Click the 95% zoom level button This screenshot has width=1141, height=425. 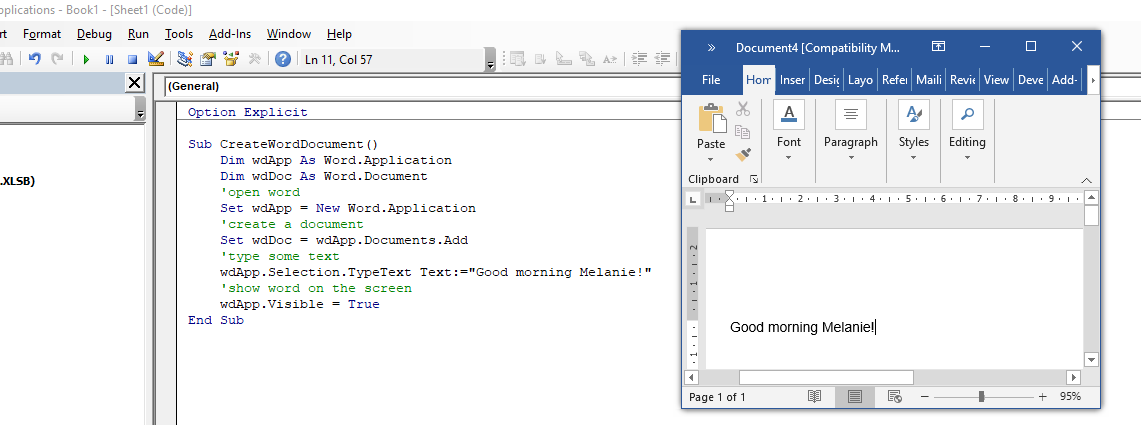1070,397
